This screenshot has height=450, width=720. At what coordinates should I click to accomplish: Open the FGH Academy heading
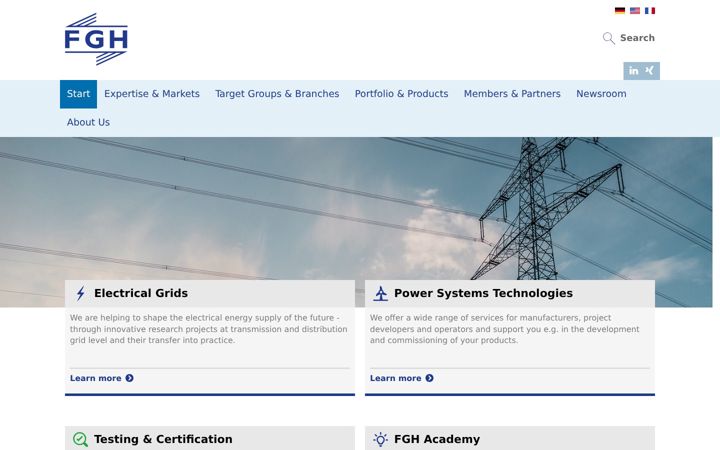coord(437,439)
